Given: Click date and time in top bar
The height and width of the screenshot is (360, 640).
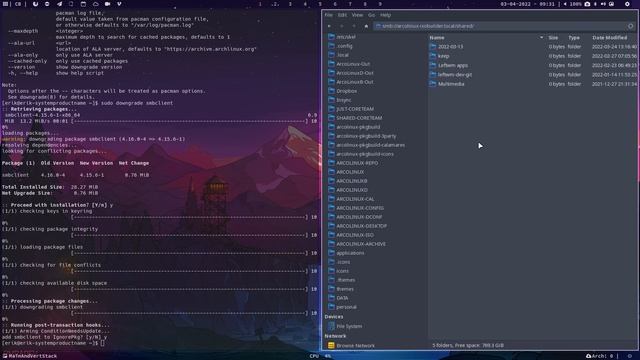Looking at the screenshot, I should 528,4.
